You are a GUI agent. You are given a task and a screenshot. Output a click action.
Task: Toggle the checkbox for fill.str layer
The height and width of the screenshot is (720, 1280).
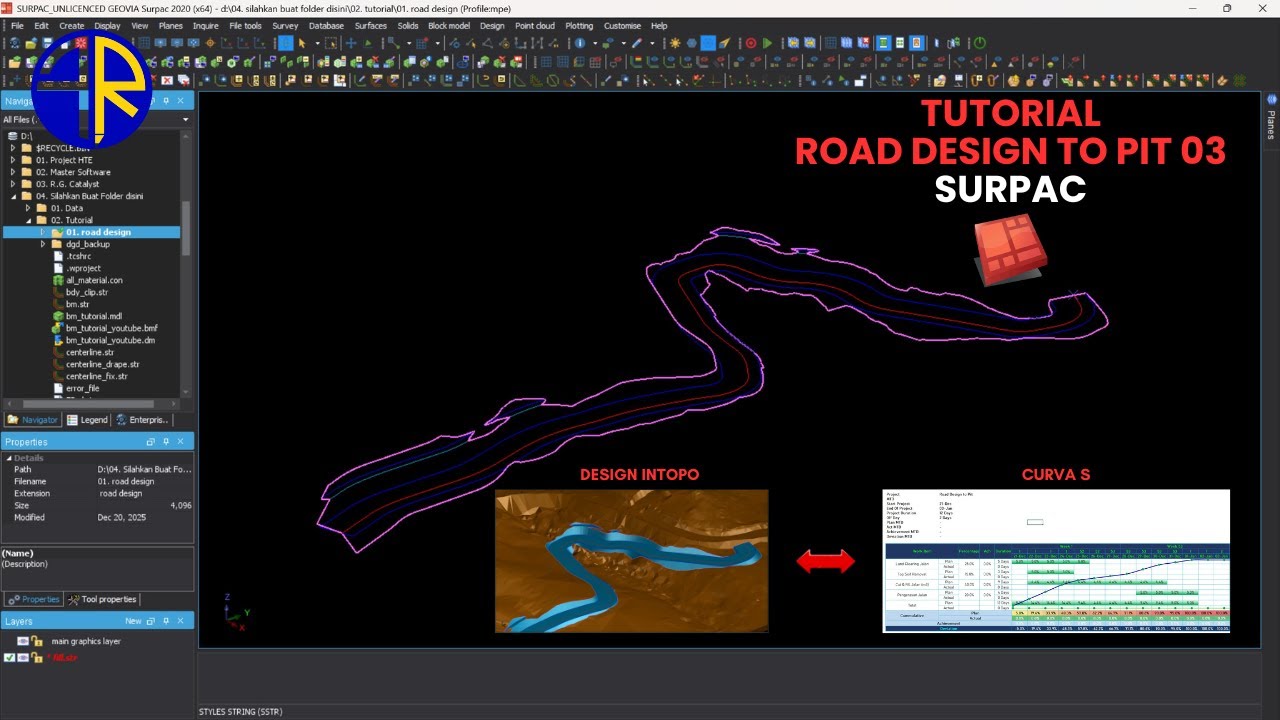point(9,658)
